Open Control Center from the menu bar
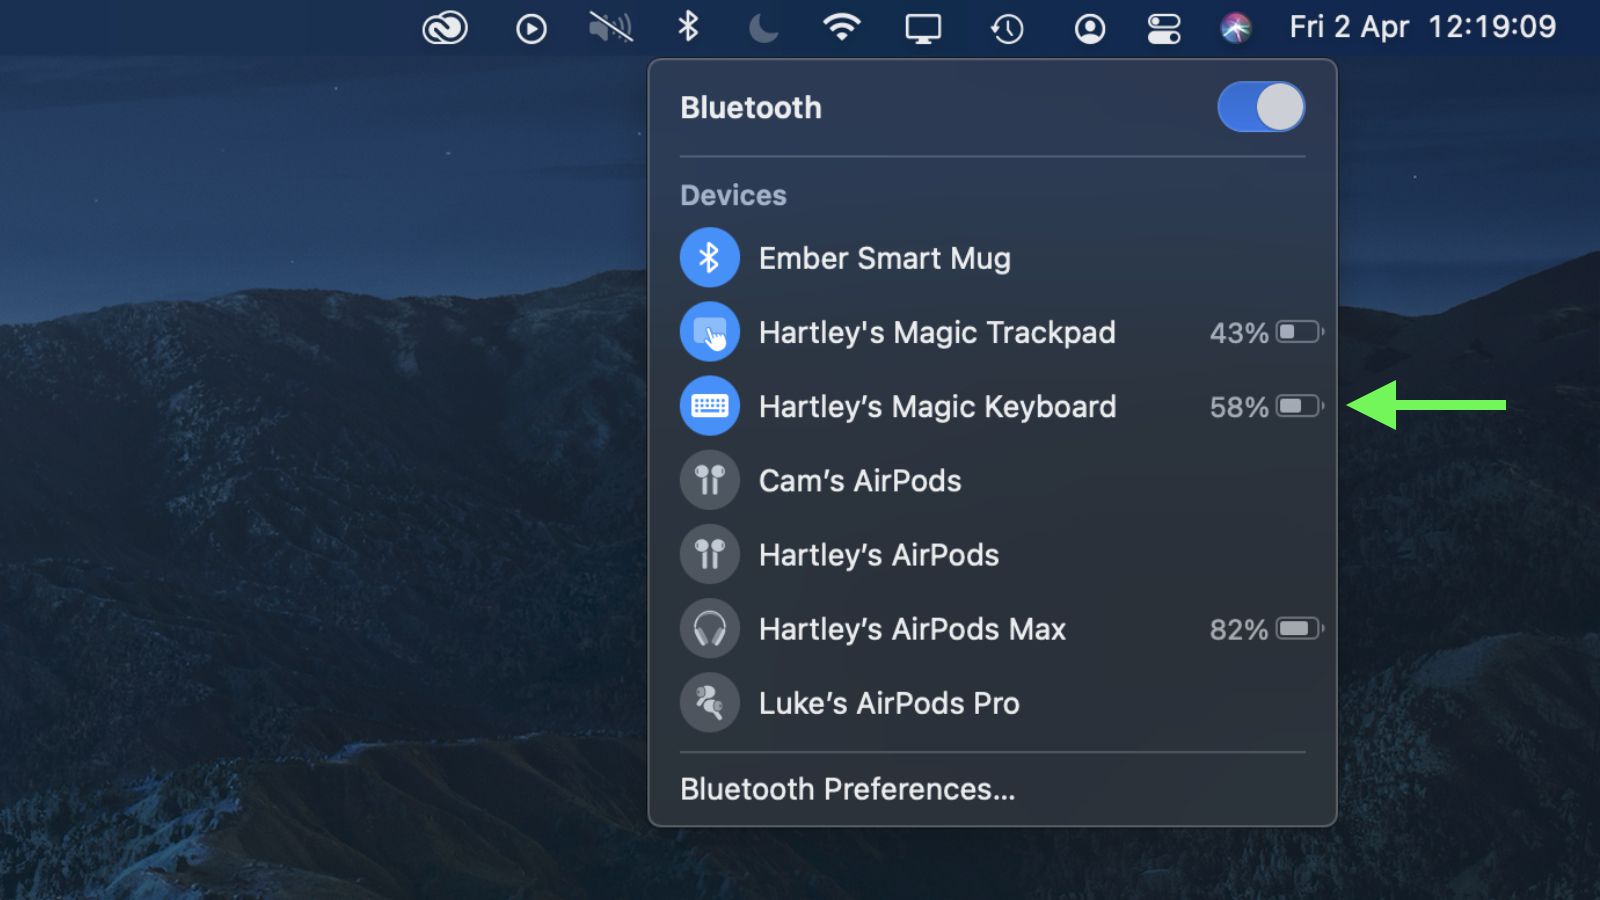 tap(1163, 27)
